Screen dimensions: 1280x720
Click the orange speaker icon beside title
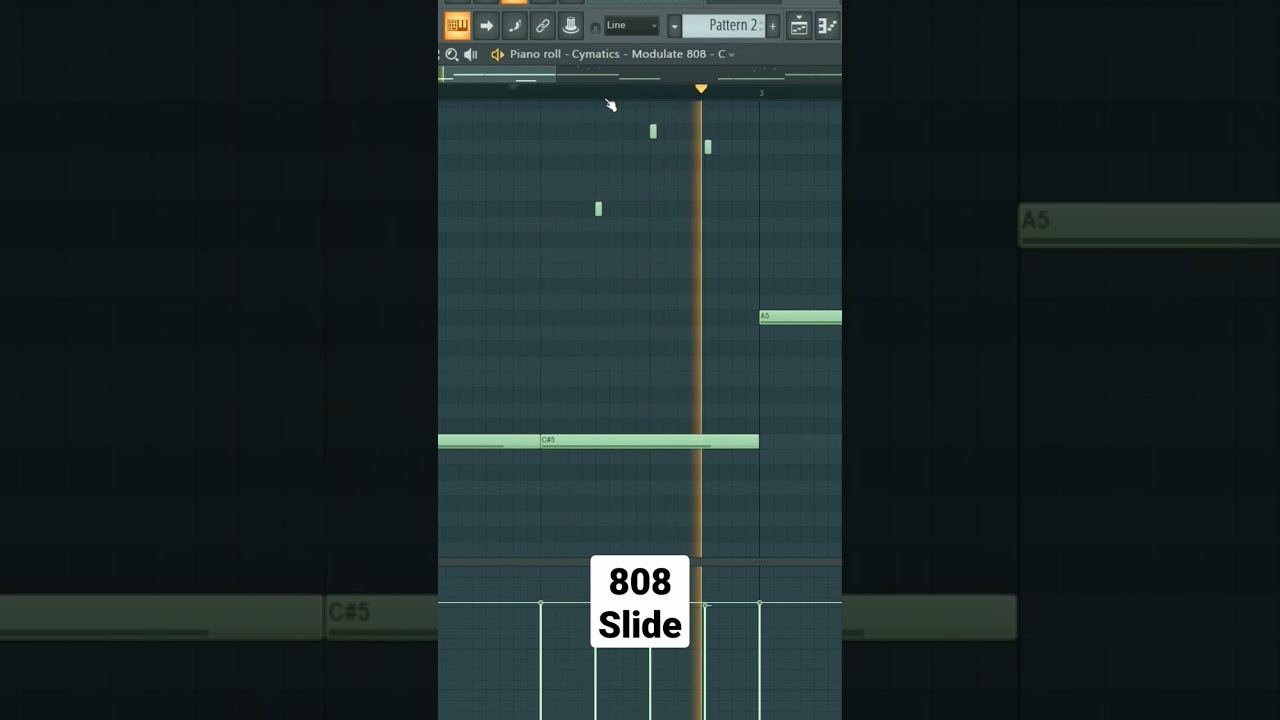coord(497,54)
